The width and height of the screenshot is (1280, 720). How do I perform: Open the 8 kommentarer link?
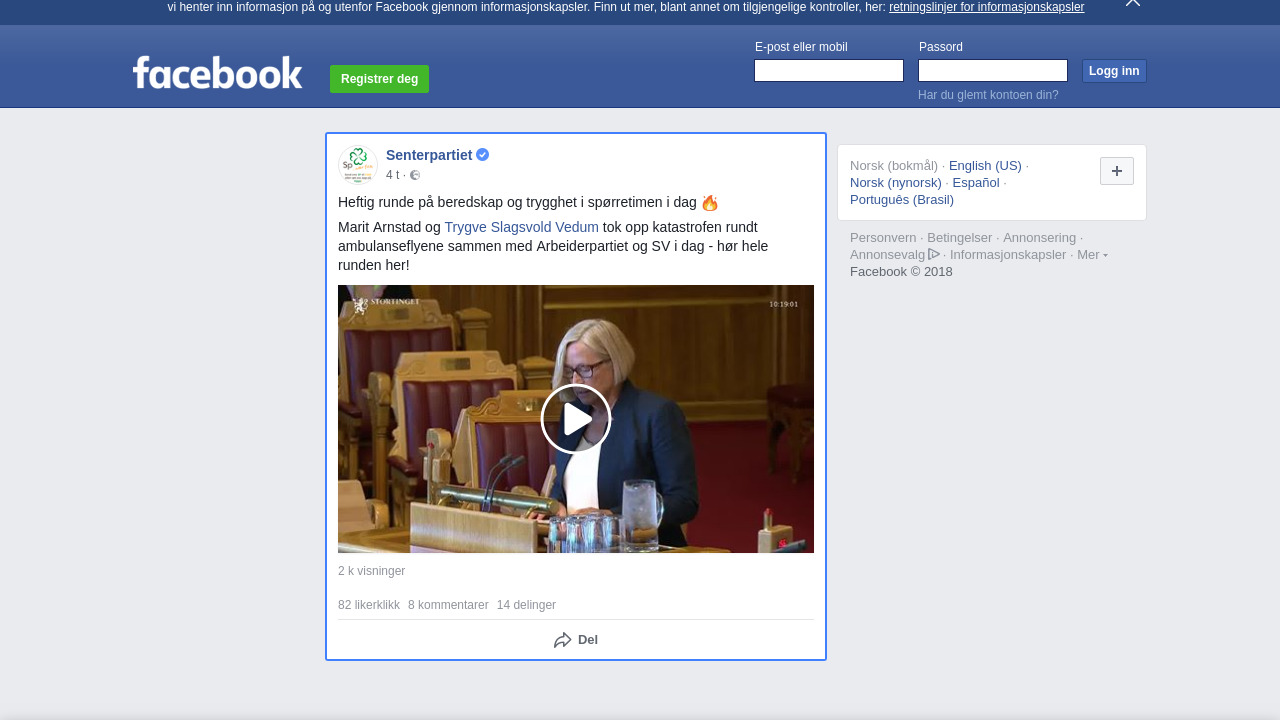tap(448, 605)
